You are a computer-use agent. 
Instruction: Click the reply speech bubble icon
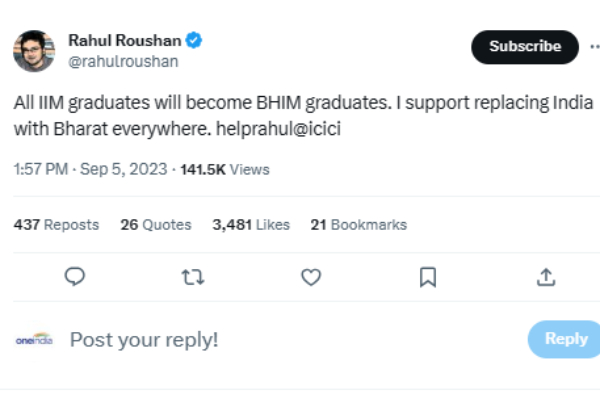coord(74,278)
